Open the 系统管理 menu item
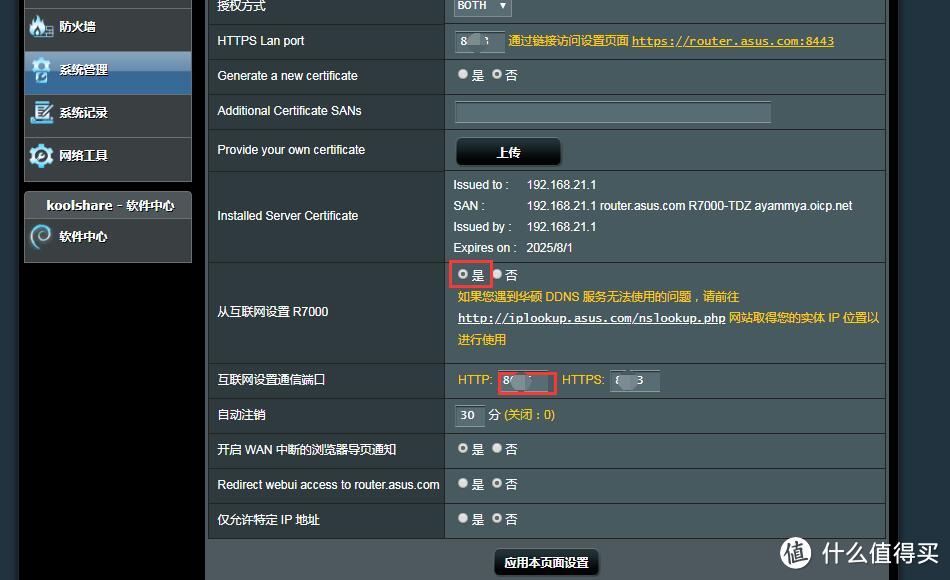This screenshot has height=580, width=950. [108, 73]
